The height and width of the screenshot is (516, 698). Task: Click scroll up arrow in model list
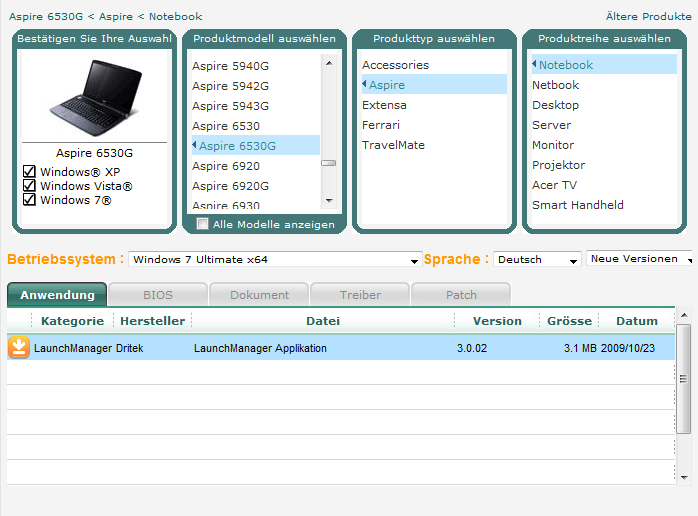tap(329, 63)
